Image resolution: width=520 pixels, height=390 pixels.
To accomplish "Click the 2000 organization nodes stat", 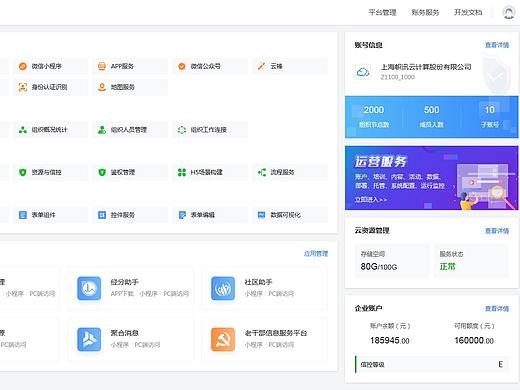I will point(374,110).
